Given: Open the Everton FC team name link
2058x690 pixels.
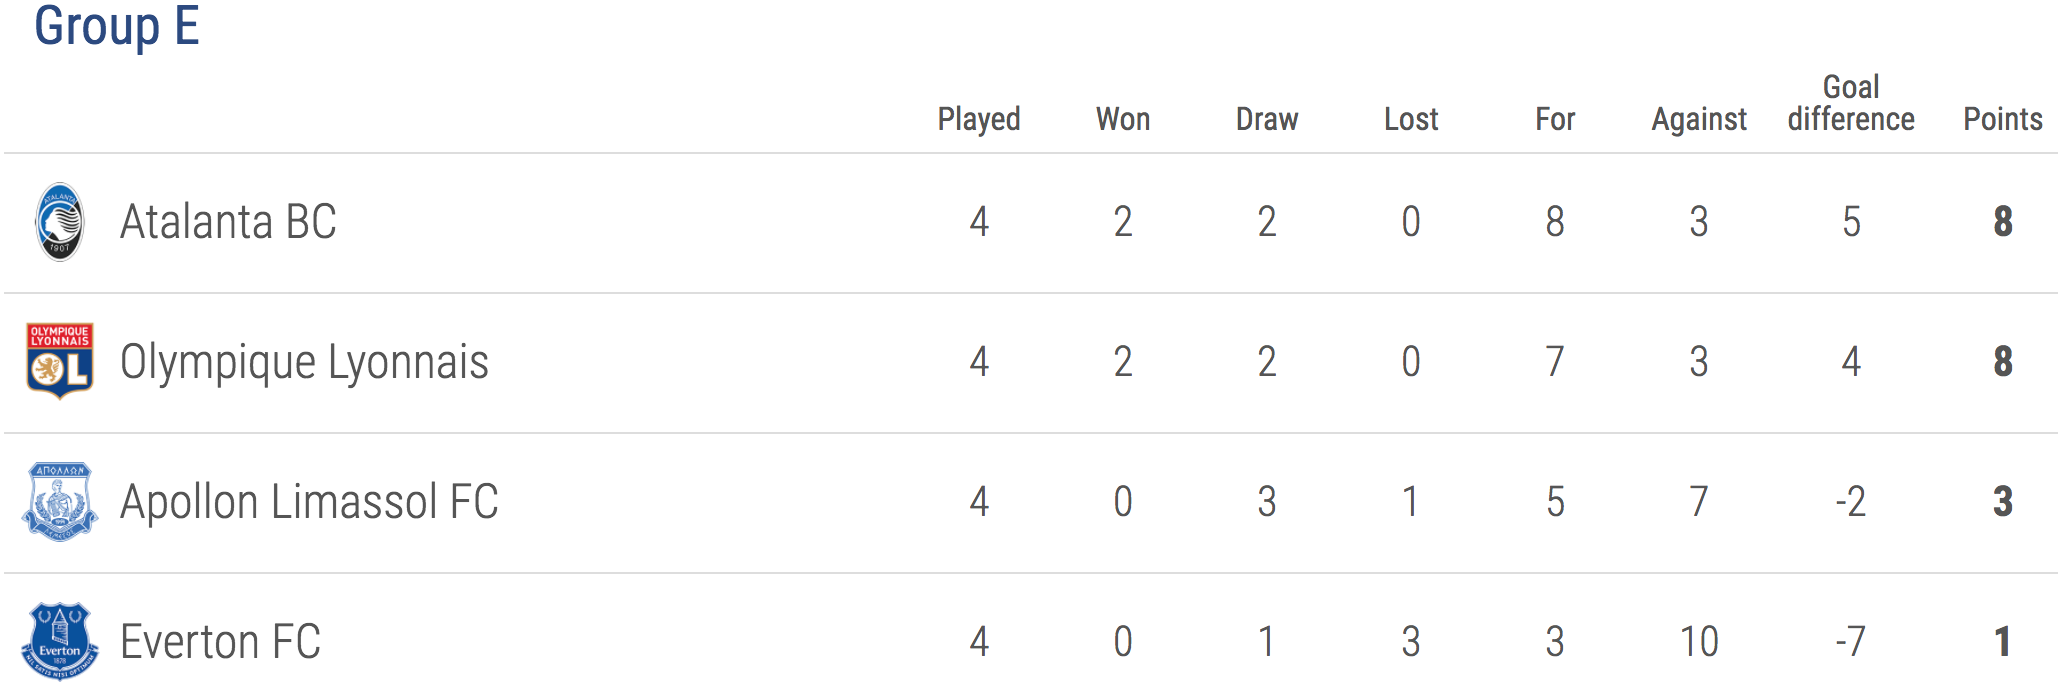Looking at the screenshot, I should [220, 642].
